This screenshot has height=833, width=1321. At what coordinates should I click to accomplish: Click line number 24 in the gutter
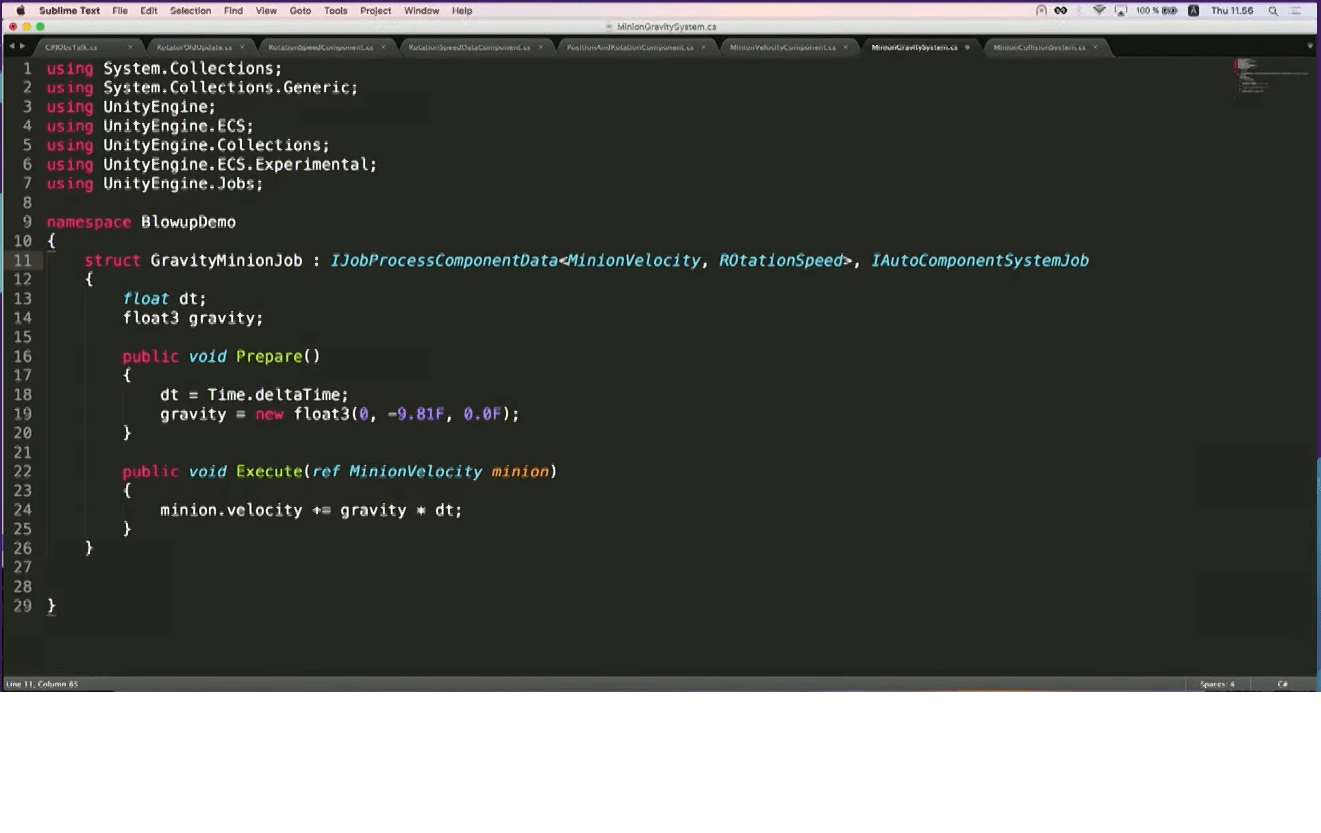22,510
